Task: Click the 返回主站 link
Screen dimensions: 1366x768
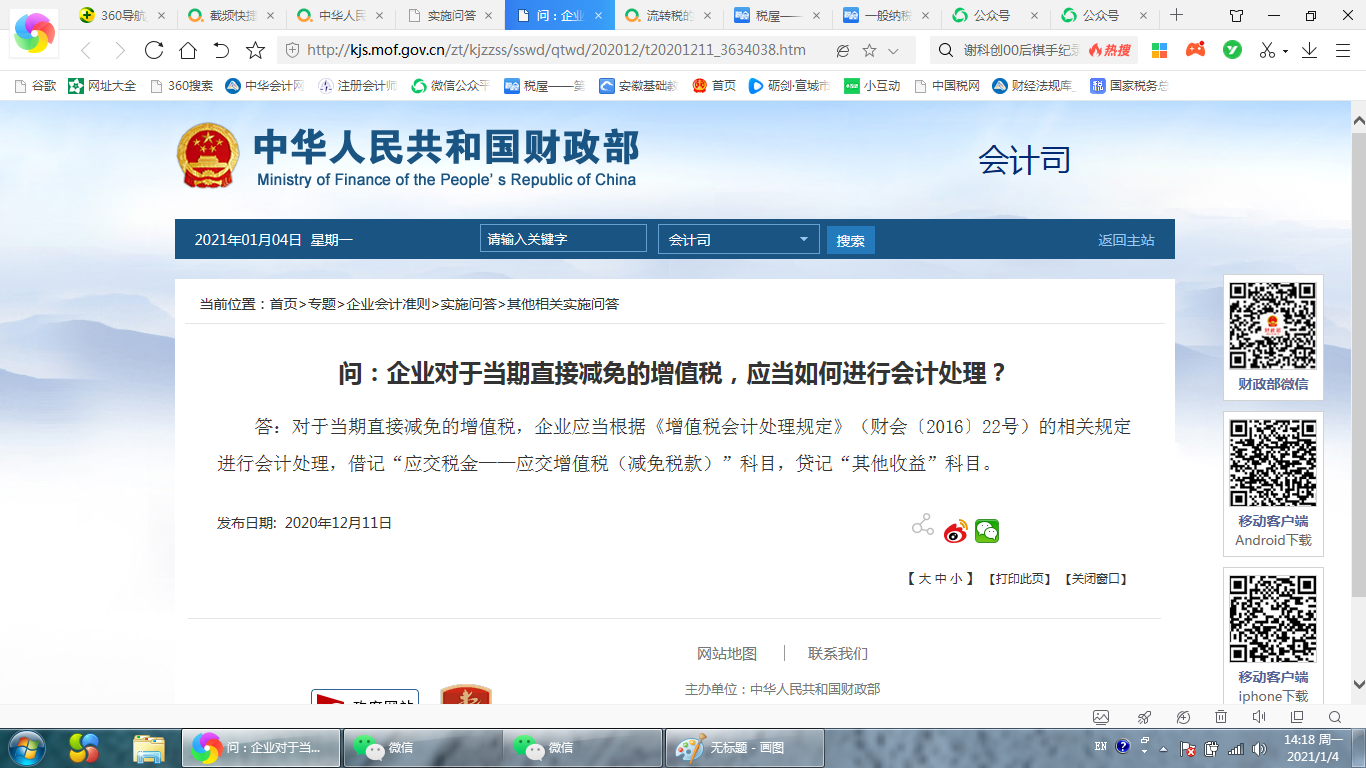Action: 1126,240
